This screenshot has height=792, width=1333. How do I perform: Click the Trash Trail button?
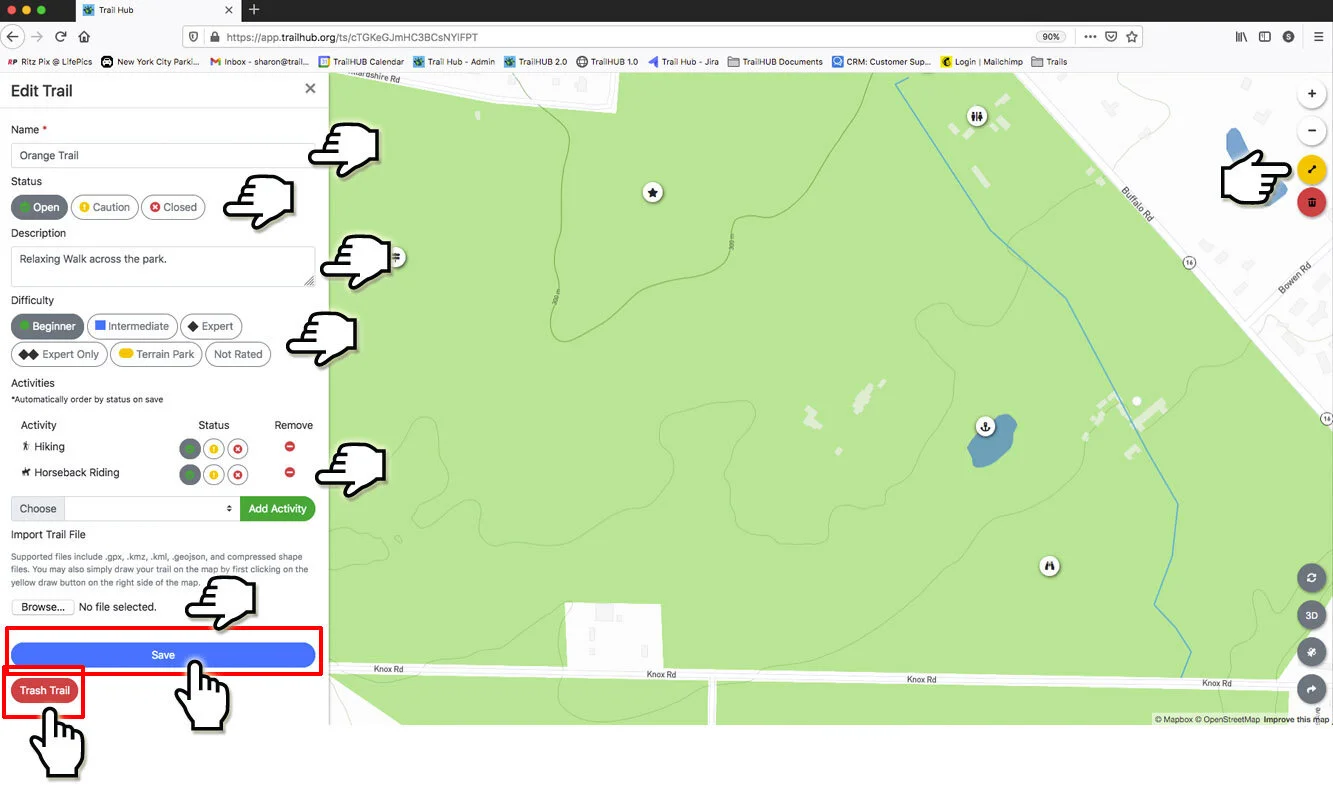pos(45,690)
